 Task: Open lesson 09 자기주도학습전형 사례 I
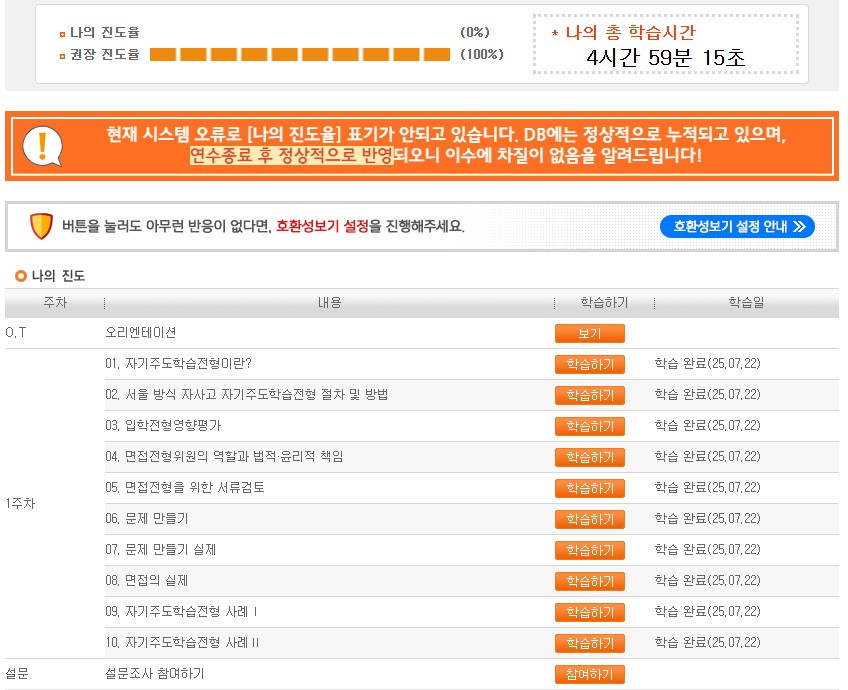tap(590, 612)
